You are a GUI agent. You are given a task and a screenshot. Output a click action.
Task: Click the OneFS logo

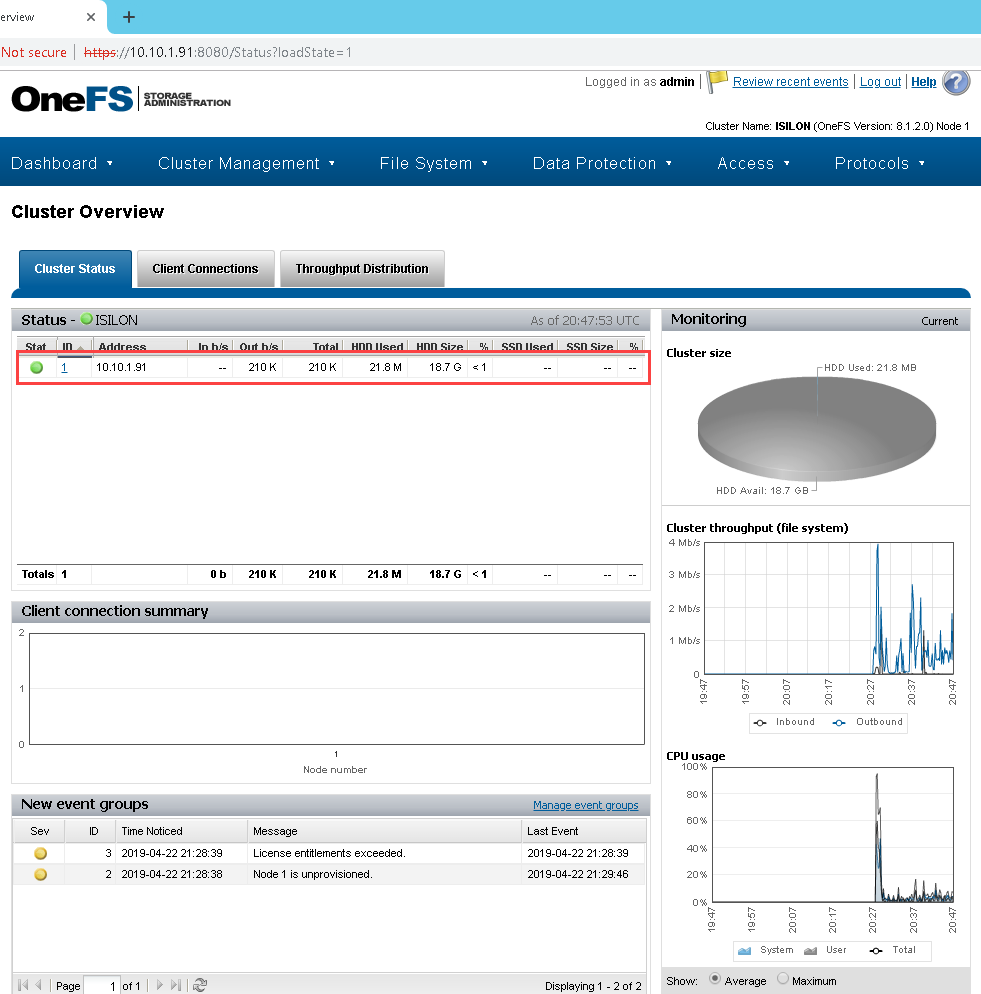tap(72, 99)
